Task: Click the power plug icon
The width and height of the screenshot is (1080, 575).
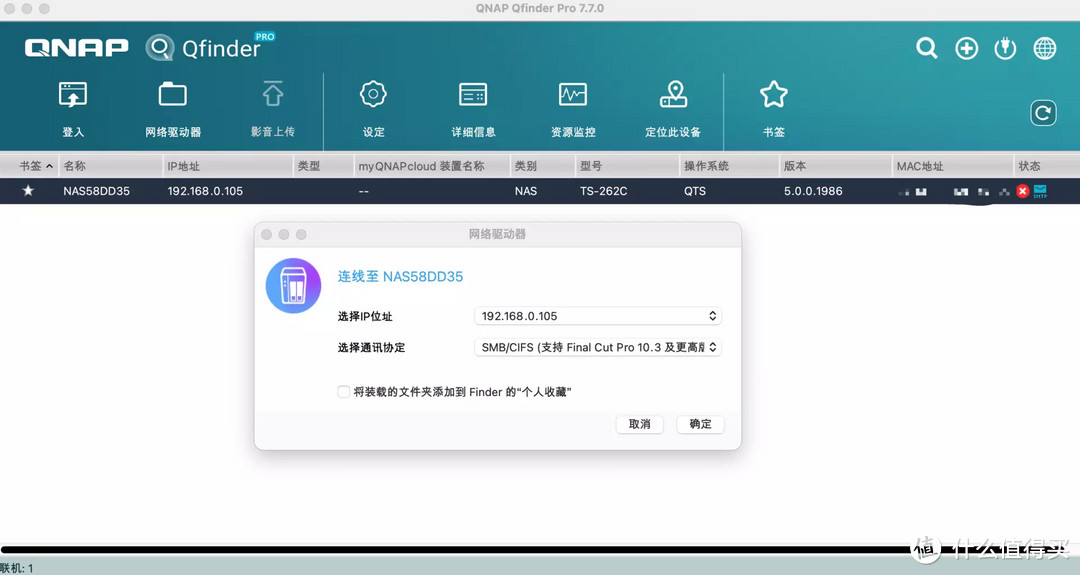Action: click(1005, 48)
